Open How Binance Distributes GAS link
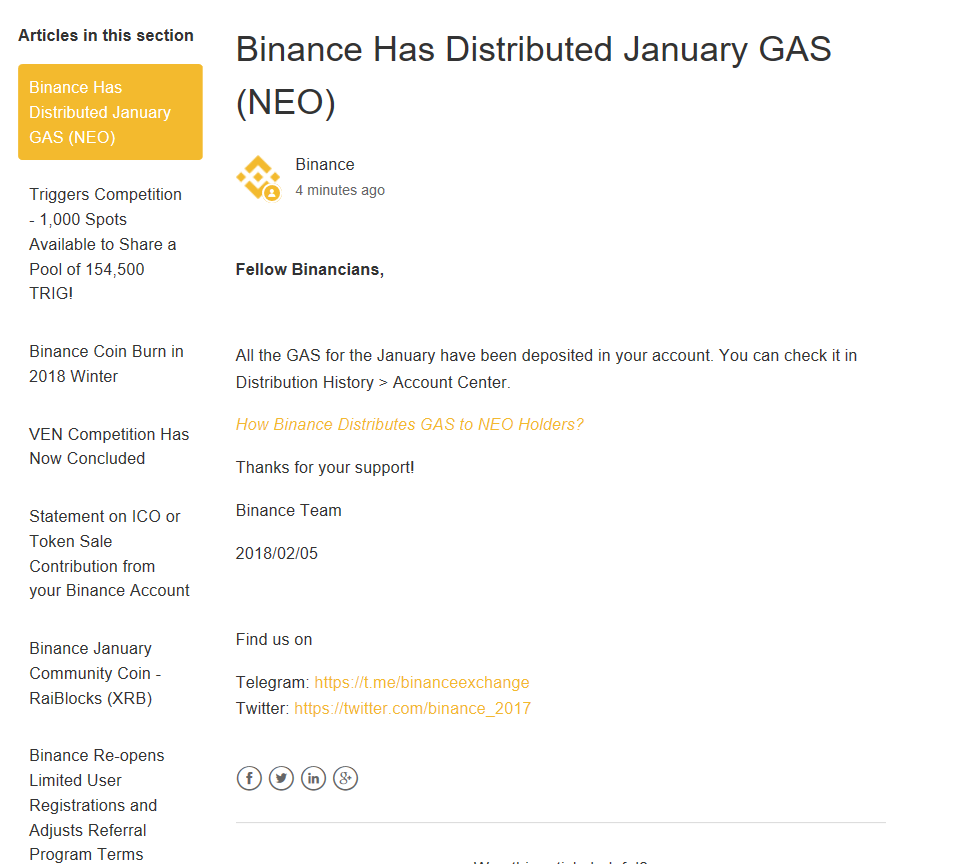This screenshot has height=864, width=972. click(x=409, y=424)
